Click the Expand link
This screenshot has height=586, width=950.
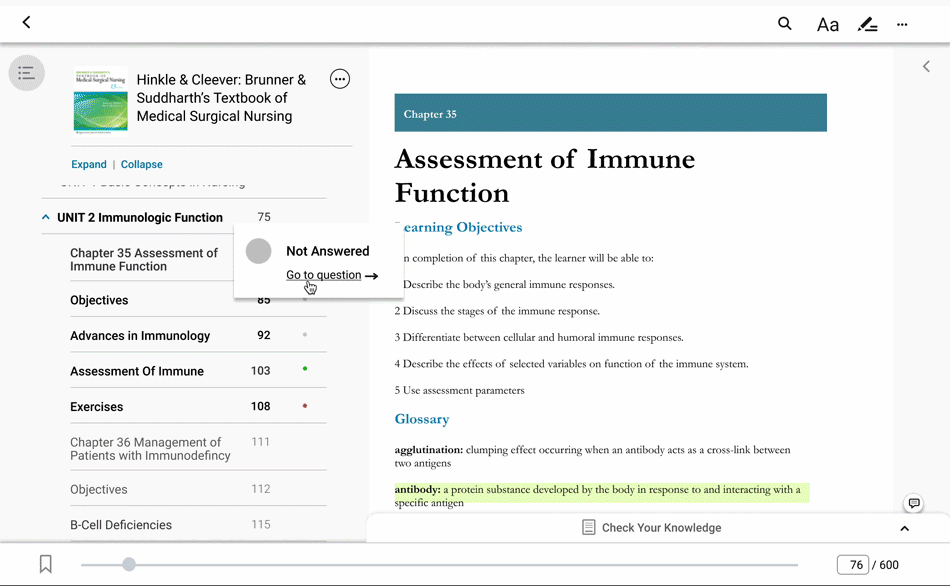point(88,164)
